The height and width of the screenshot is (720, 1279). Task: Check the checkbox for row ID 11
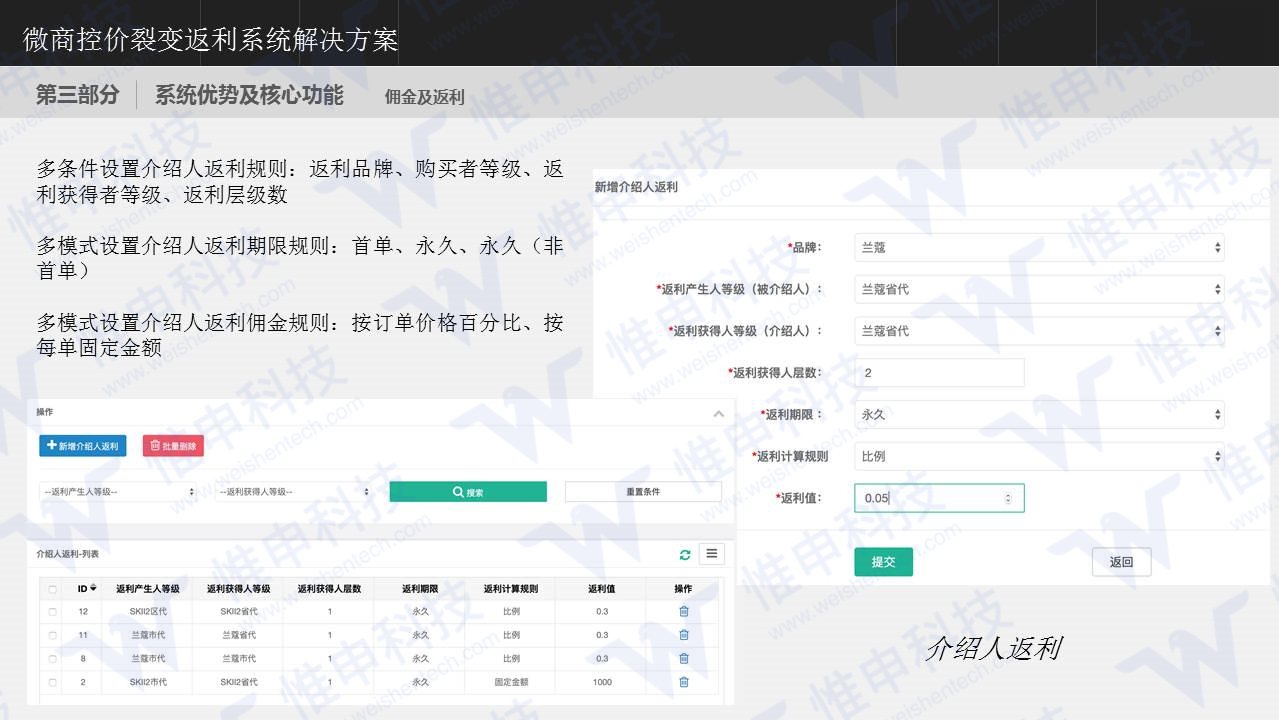click(52, 634)
